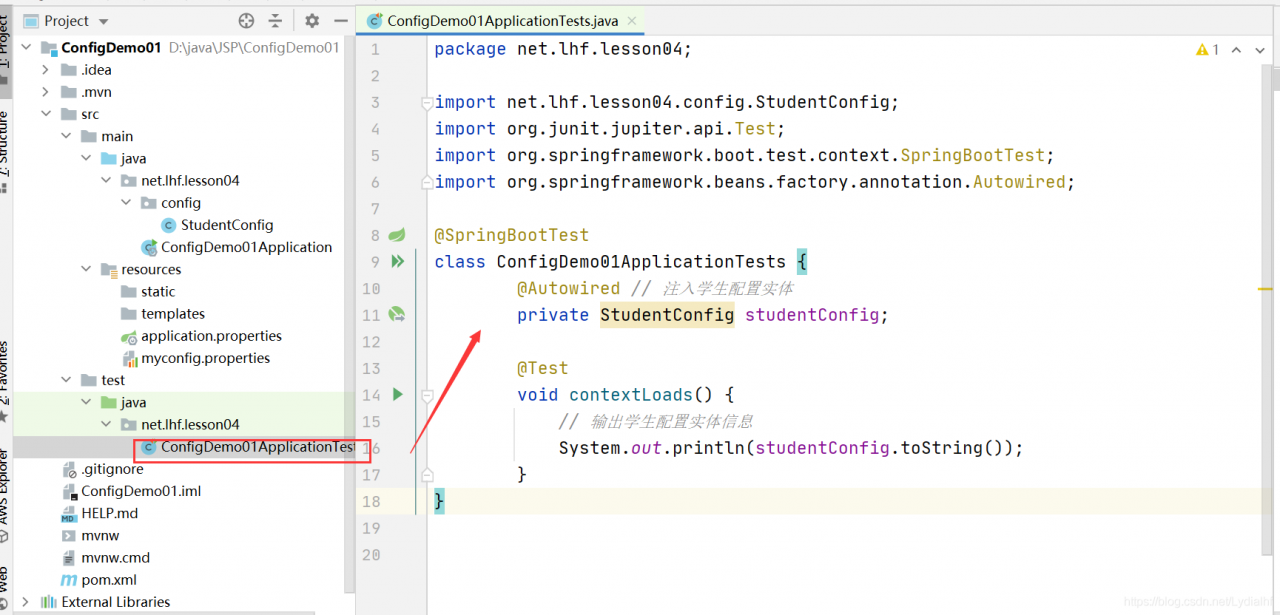Go to previous highlighted error arrow
This screenshot has height=615, width=1280.
coord(1236,49)
